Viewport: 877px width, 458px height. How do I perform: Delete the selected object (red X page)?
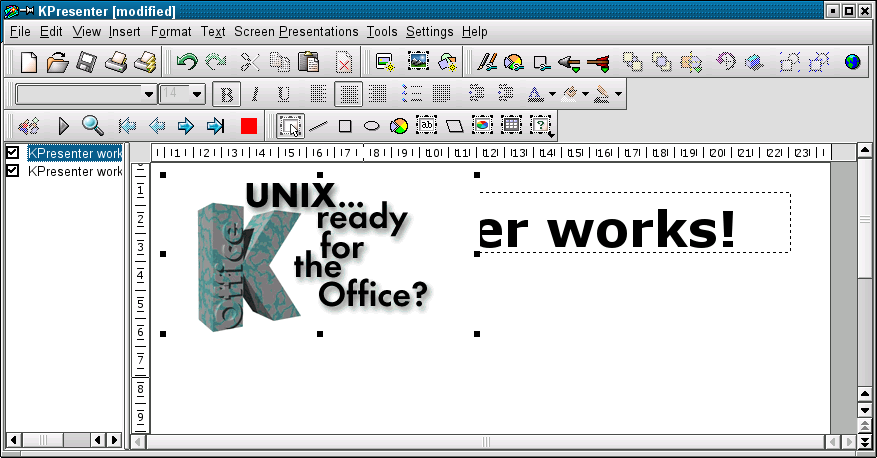pyautogui.click(x=343, y=62)
